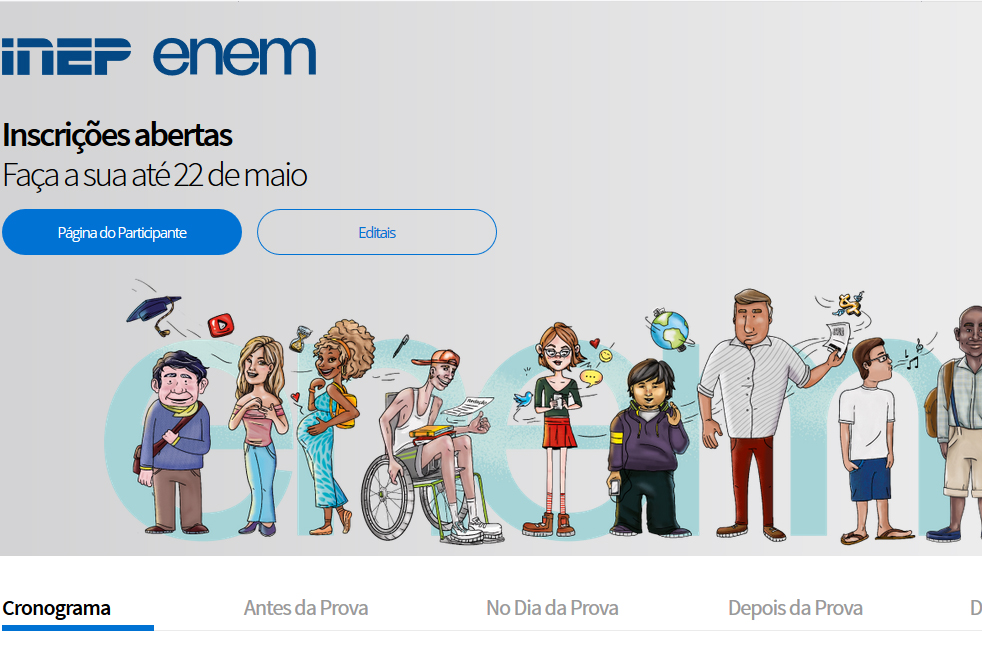
Task: Switch to Antes da Prova tab
Action: click(306, 608)
